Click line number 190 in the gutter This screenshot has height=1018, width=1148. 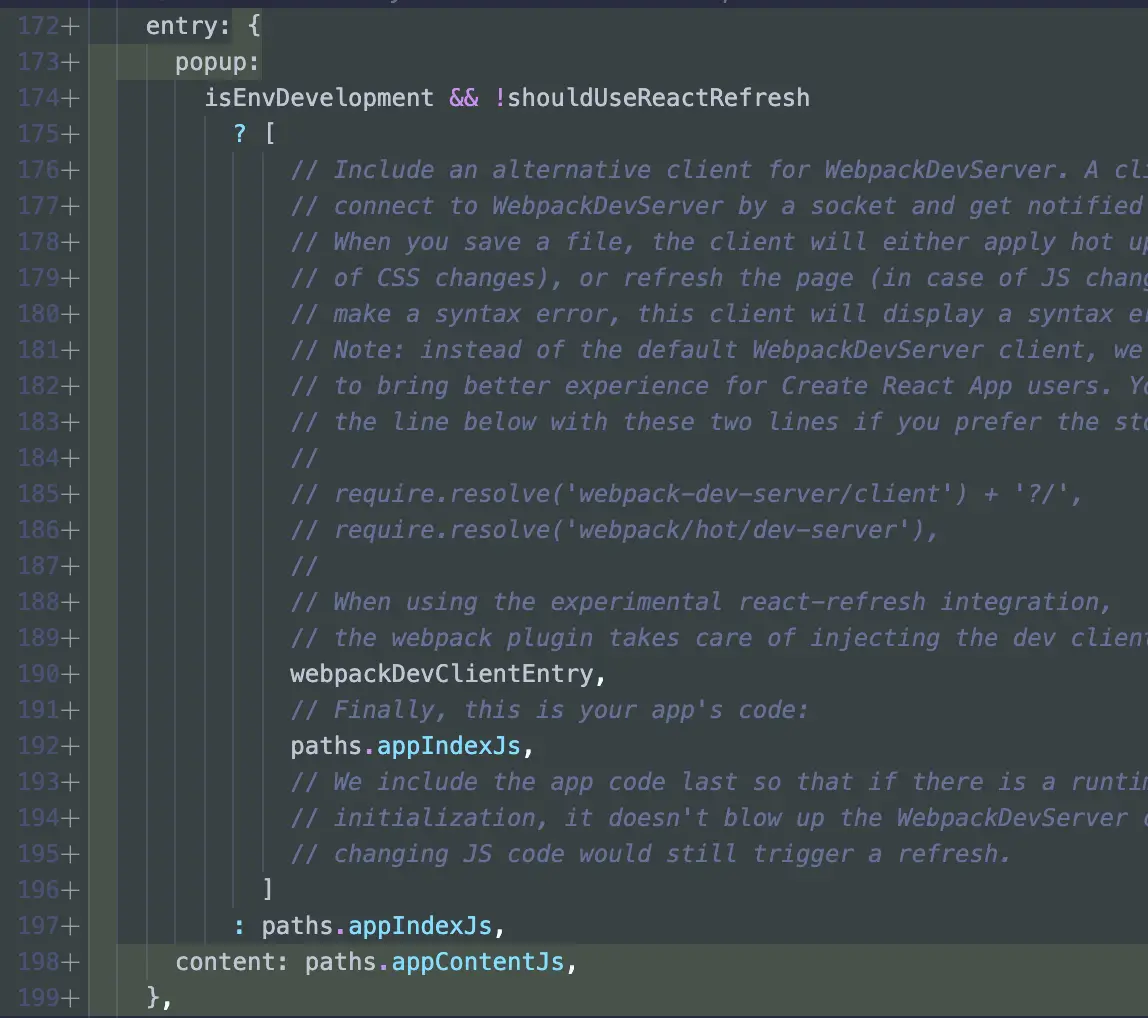pos(39,675)
